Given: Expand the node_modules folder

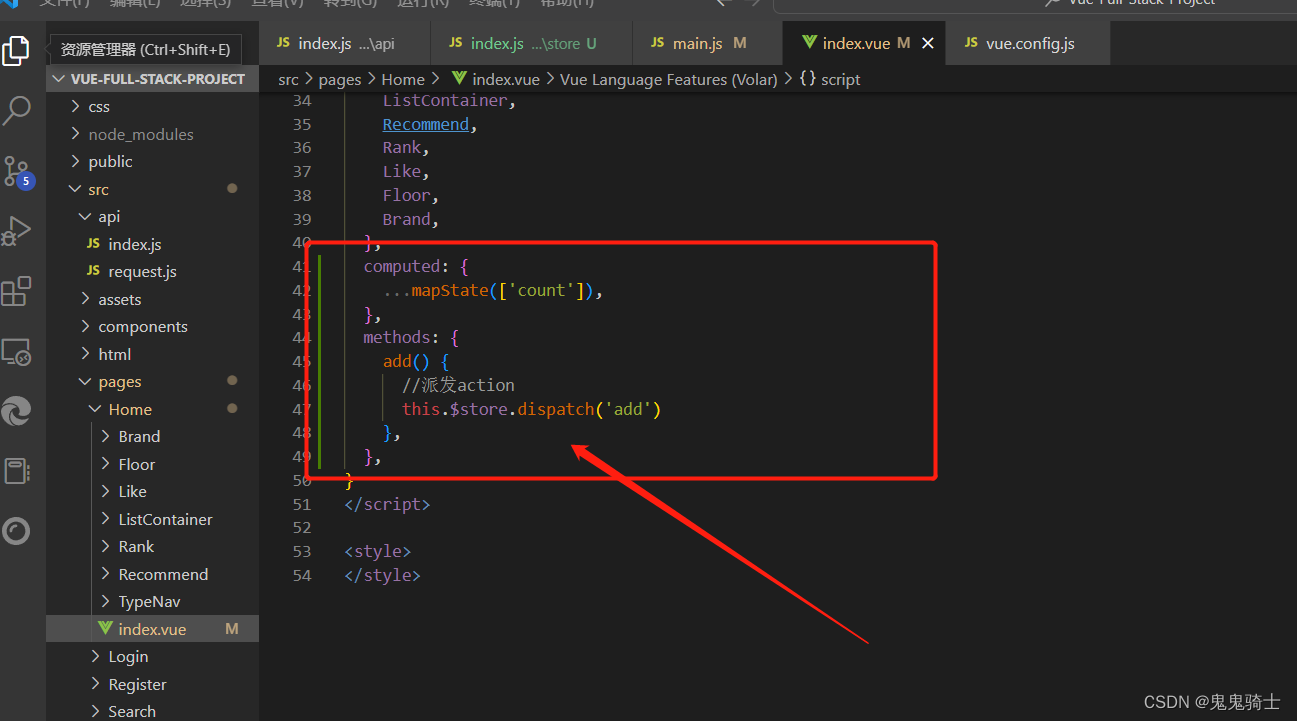Looking at the screenshot, I should pyautogui.click(x=152, y=134).
